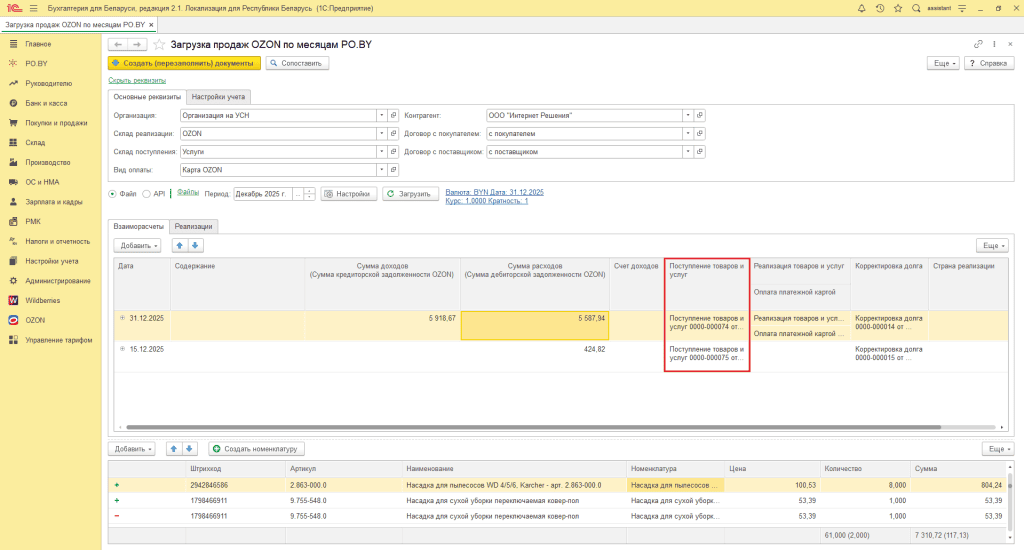This screenshot has height=550, width=1024.
Task: Open OZON section in sidebar
Action: pos(35,320)
